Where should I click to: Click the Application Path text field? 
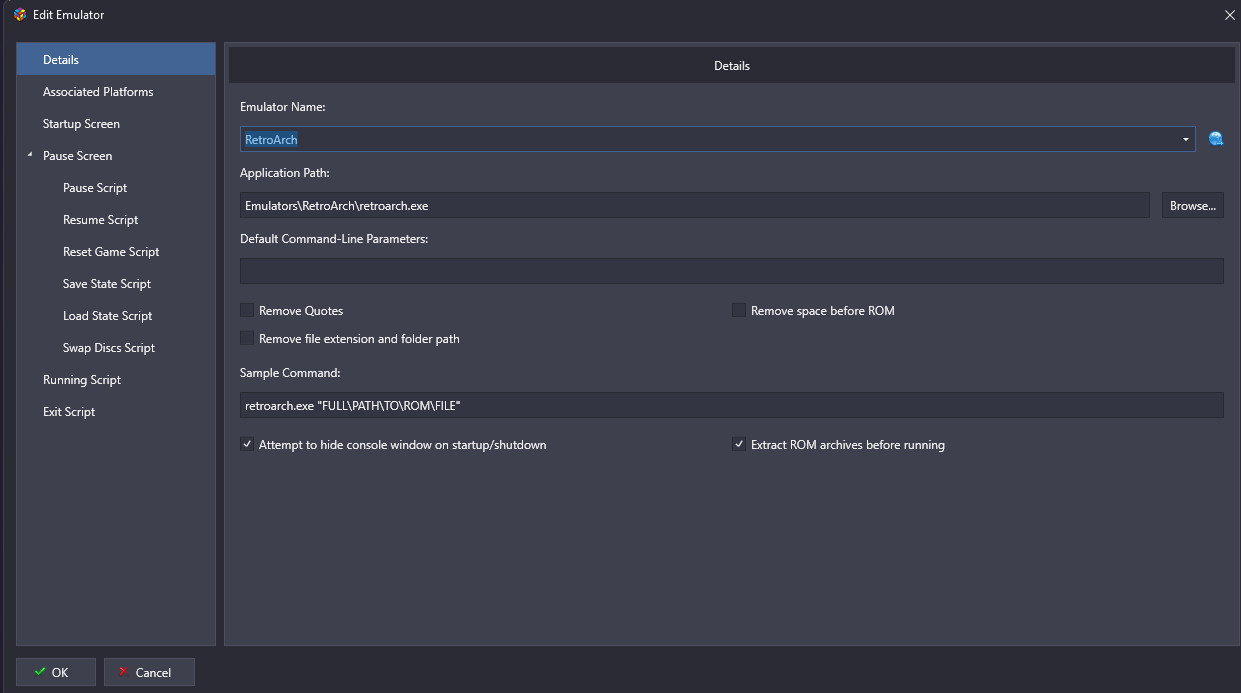[x=695, y=205]
